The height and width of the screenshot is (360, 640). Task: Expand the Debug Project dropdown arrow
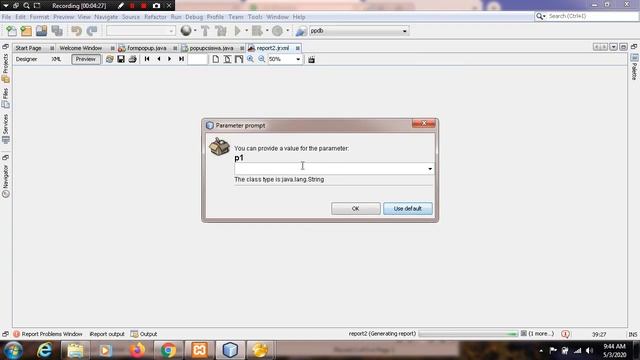coord(267,31)
